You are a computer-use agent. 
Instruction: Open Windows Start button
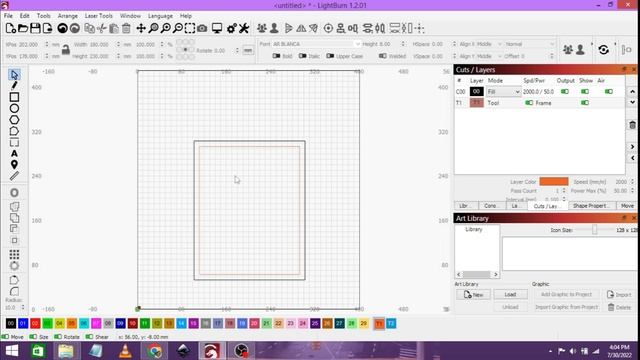12,351
